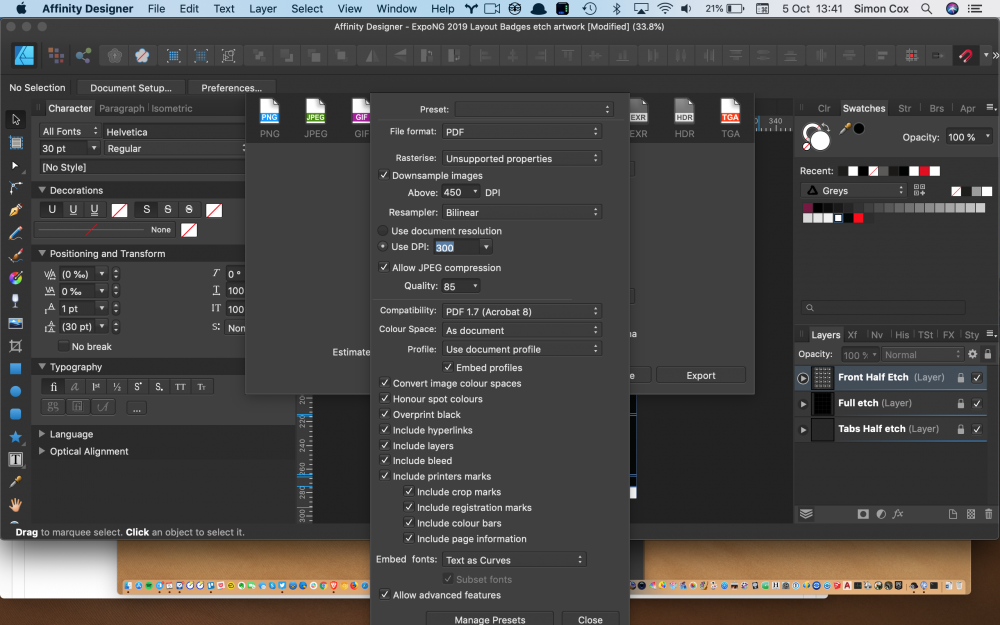Viewport: 1000px width, 625px height.
Task: Open the Resampler dropdown
Action: [522, 211]
